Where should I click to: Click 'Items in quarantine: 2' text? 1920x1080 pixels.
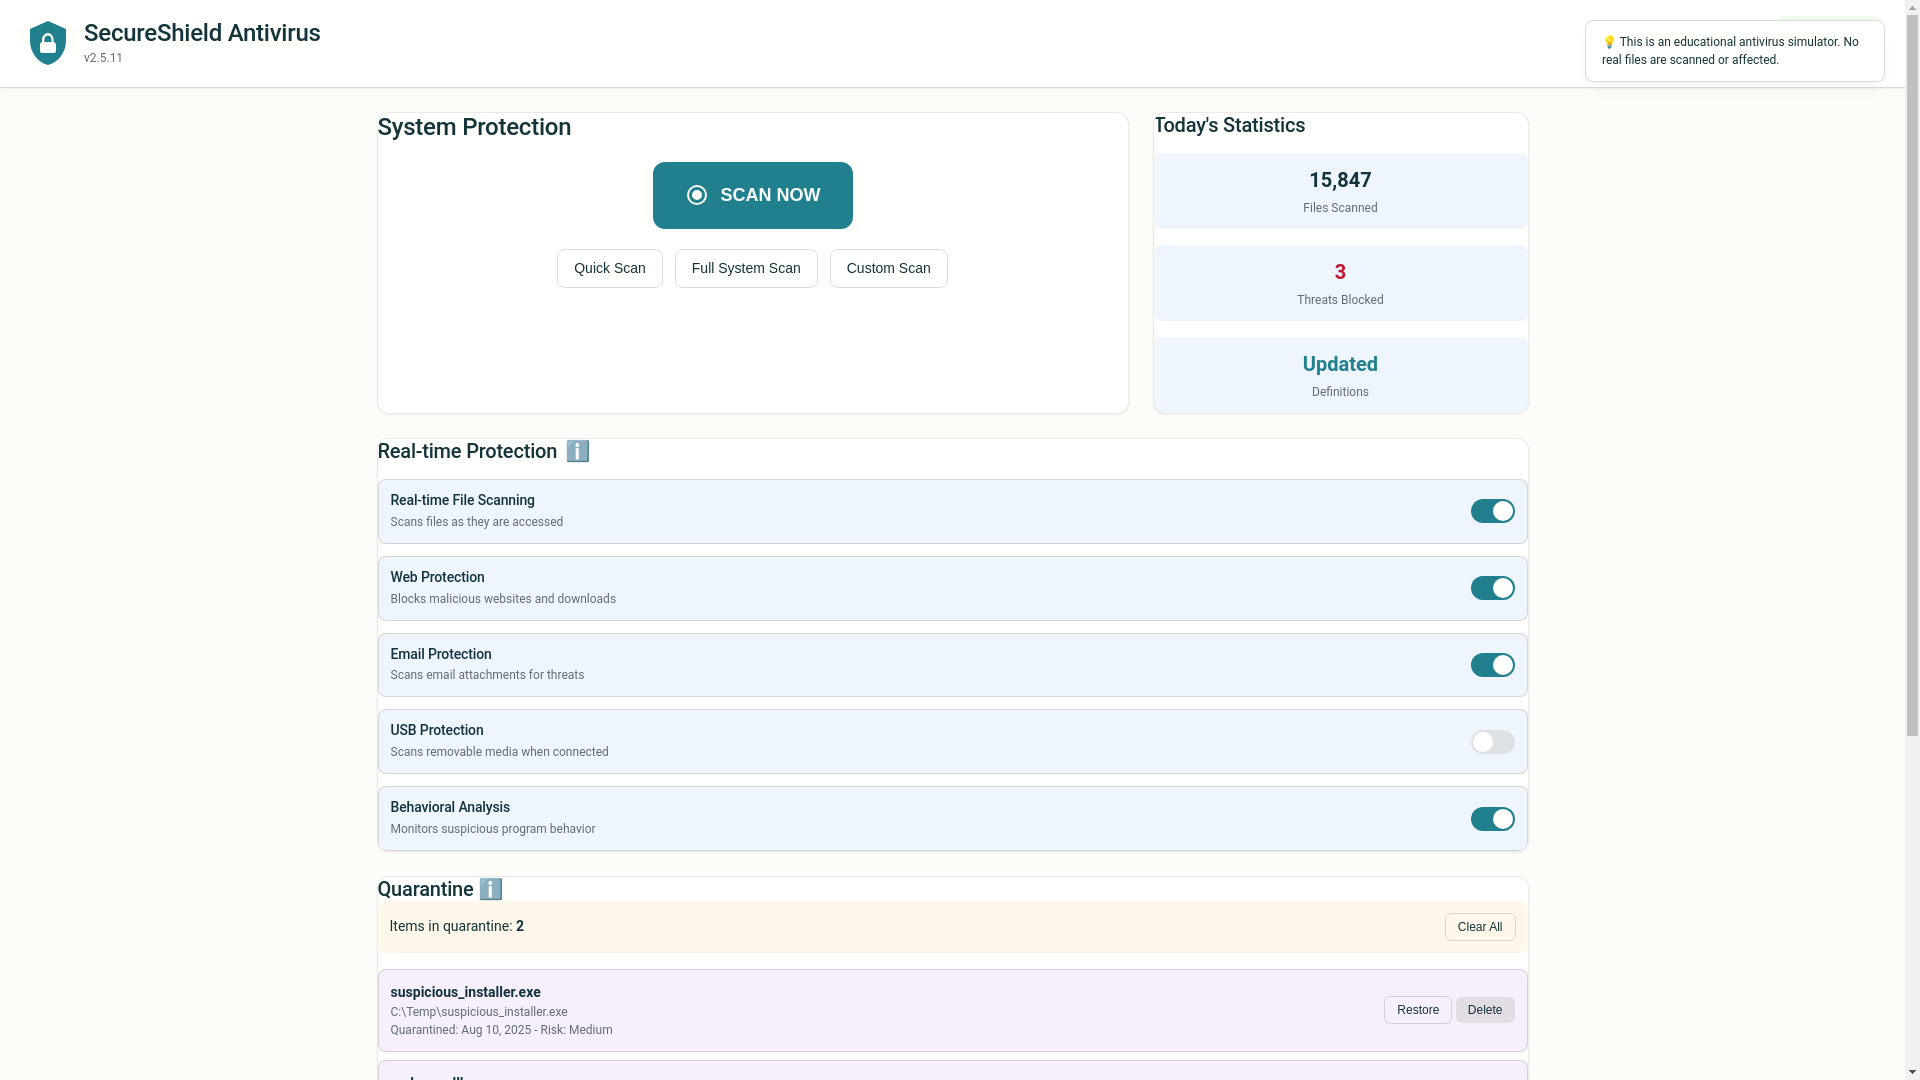457,926
